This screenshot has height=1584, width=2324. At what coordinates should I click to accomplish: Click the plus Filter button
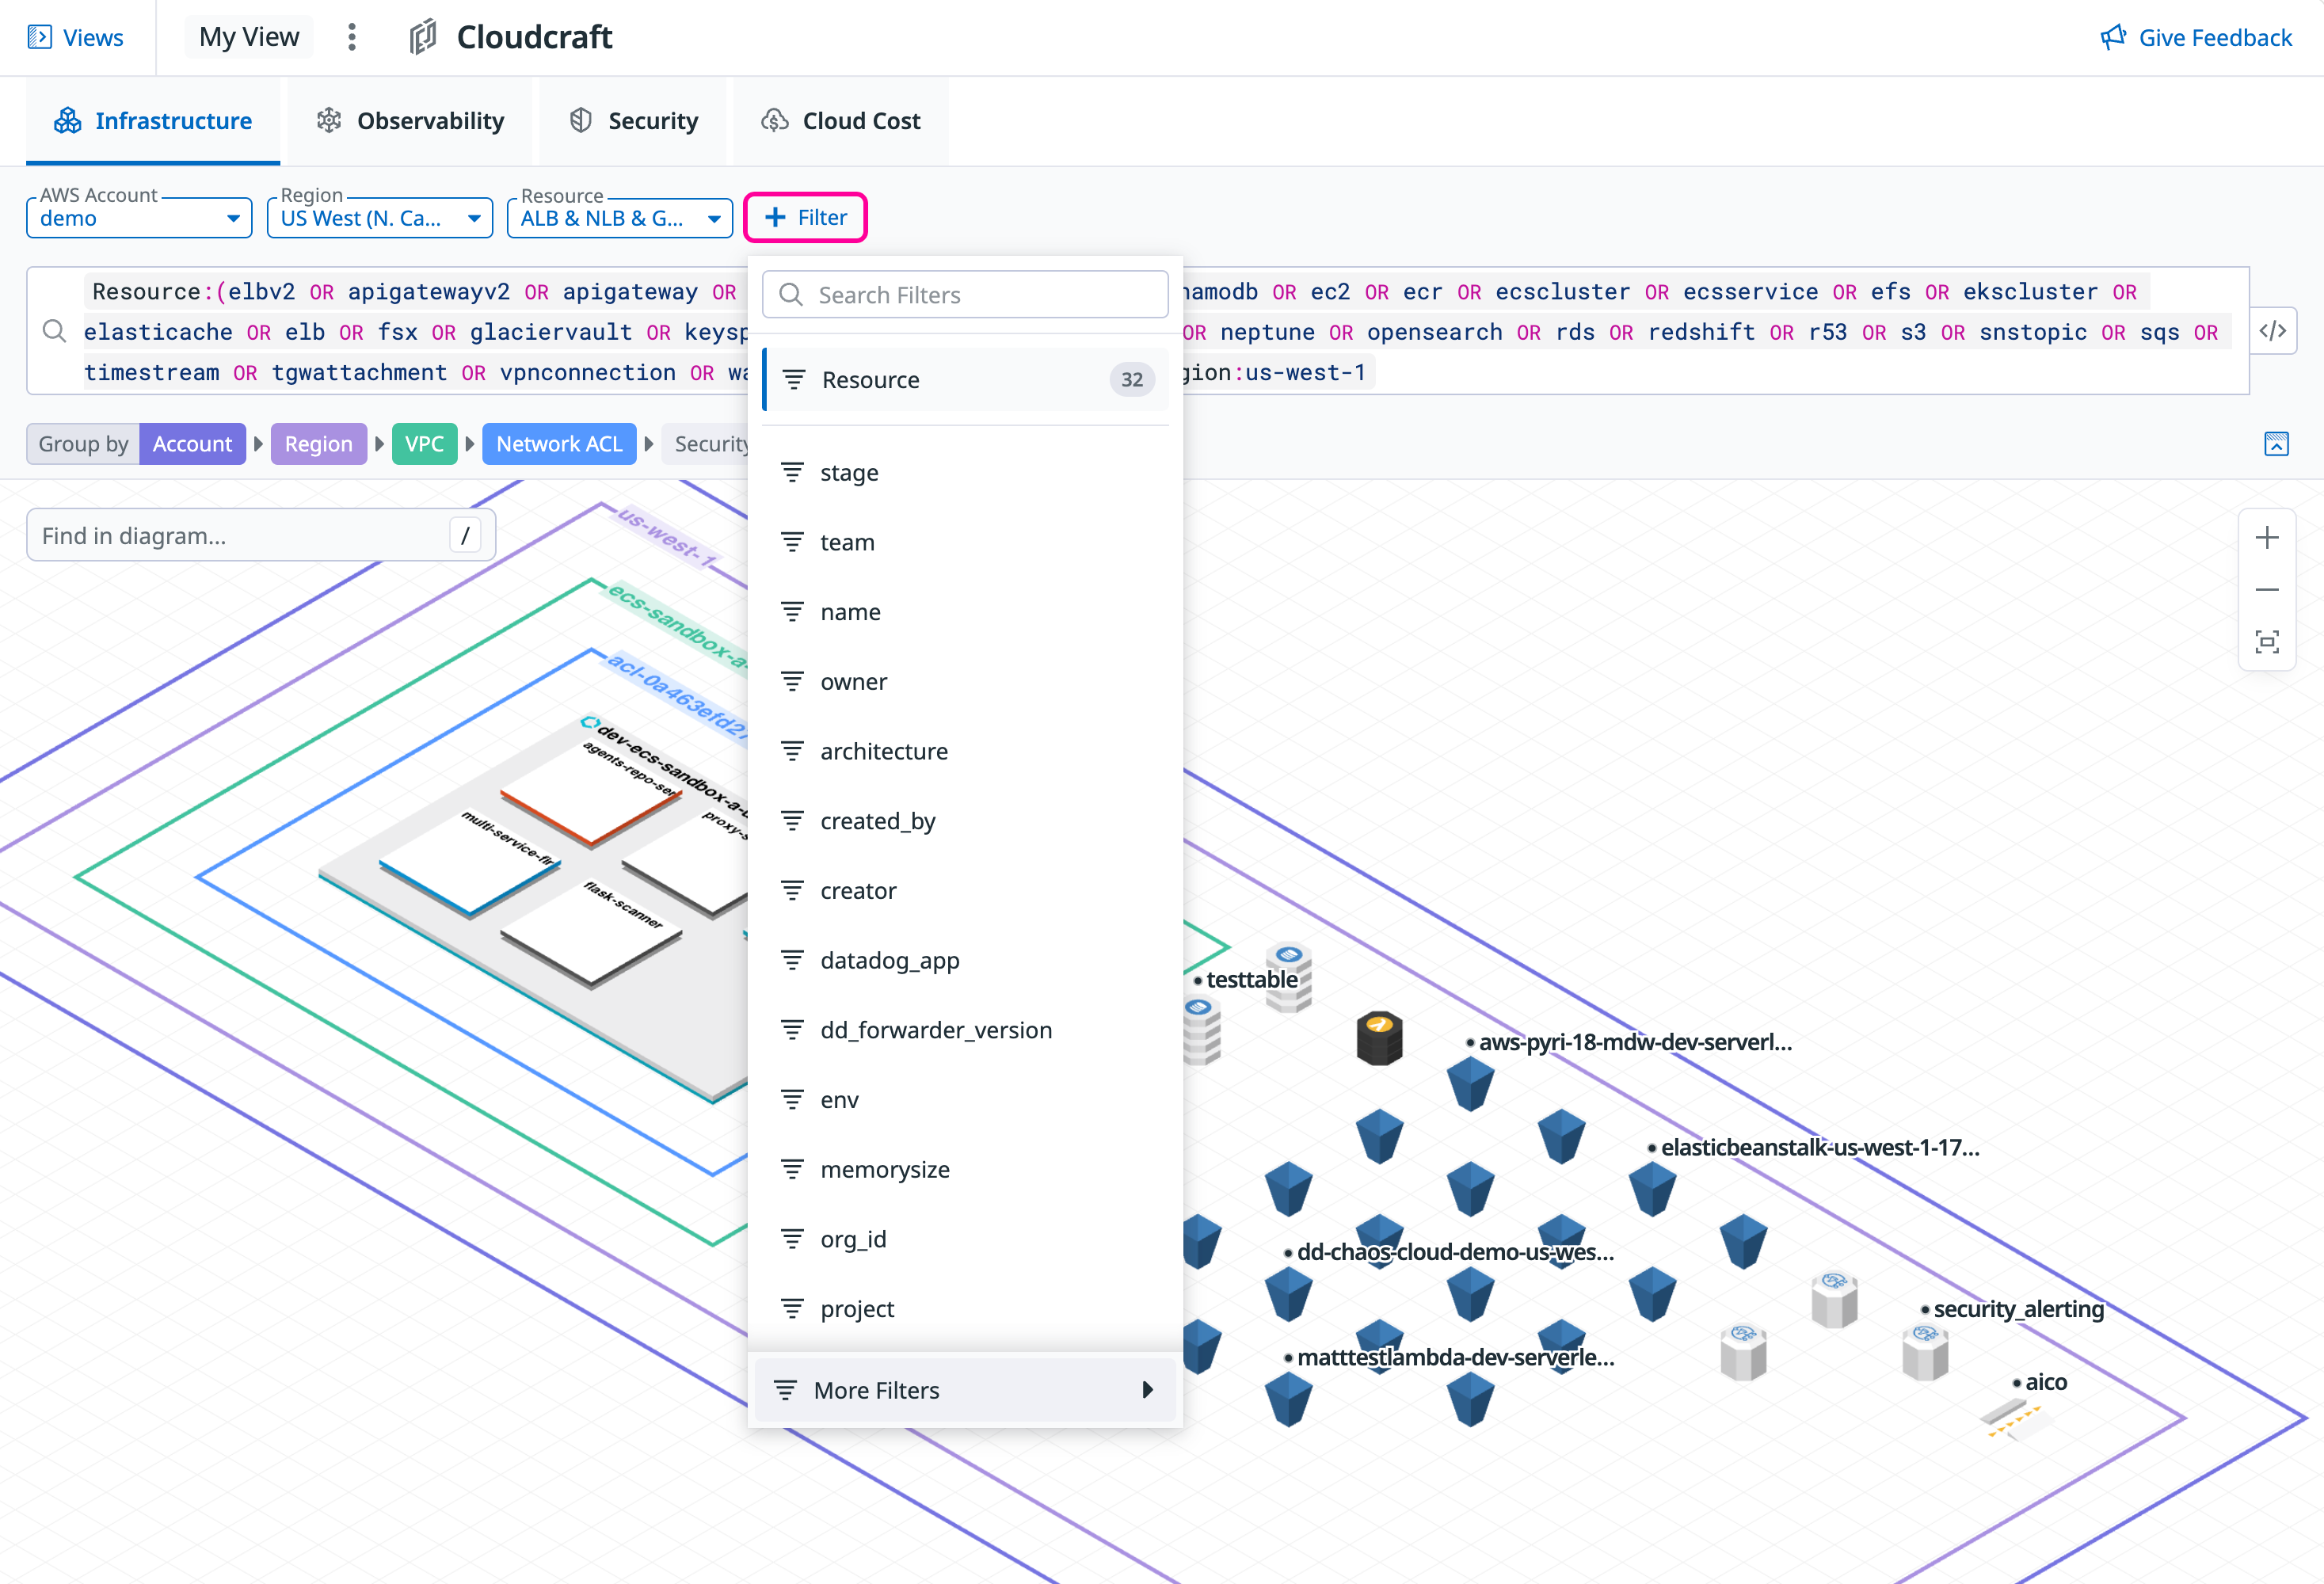805,217
